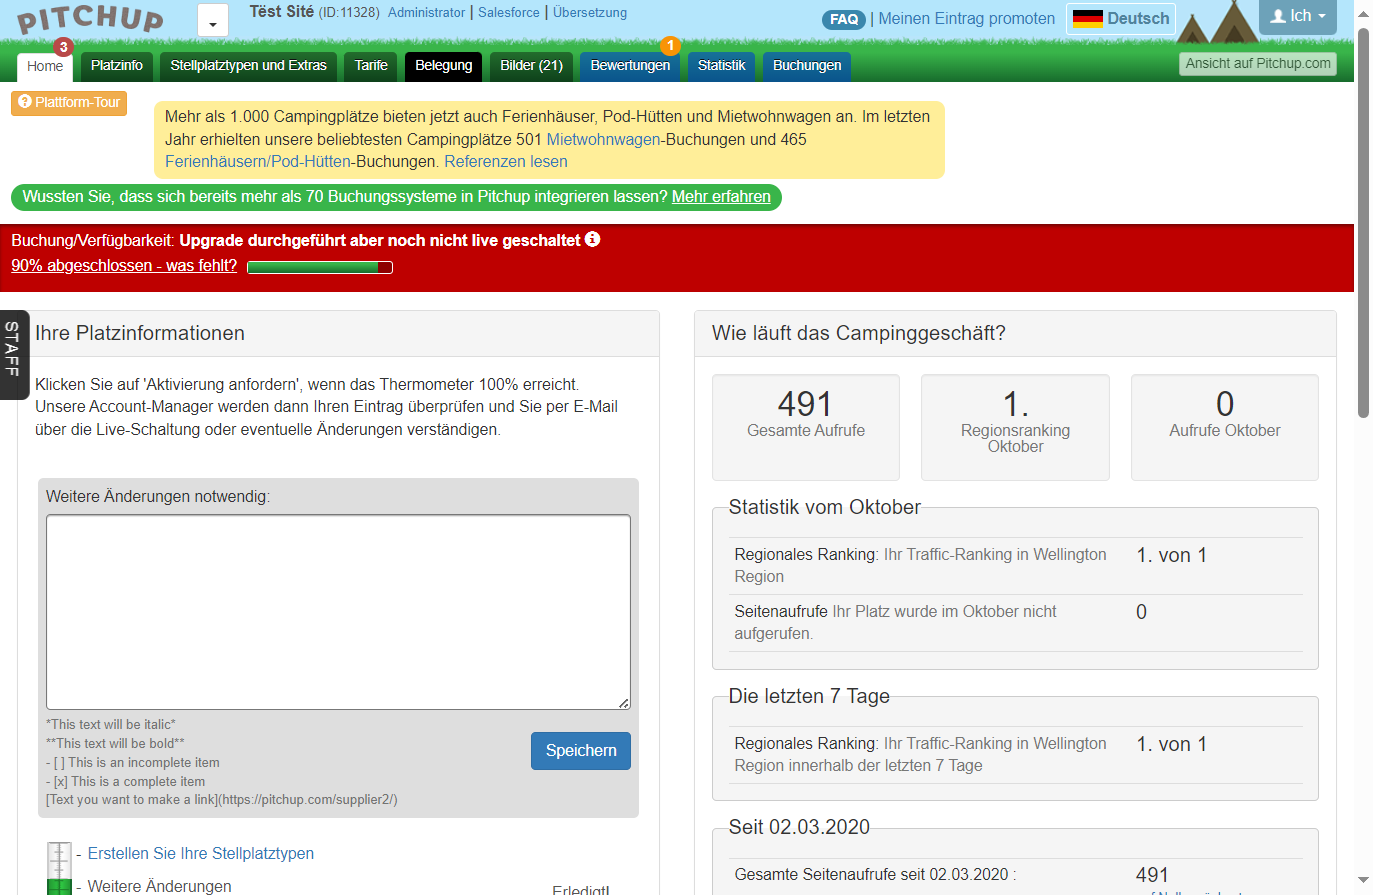Start the Plattform-Tour
Screen dimensions: 1373x895
pos(69,103)
